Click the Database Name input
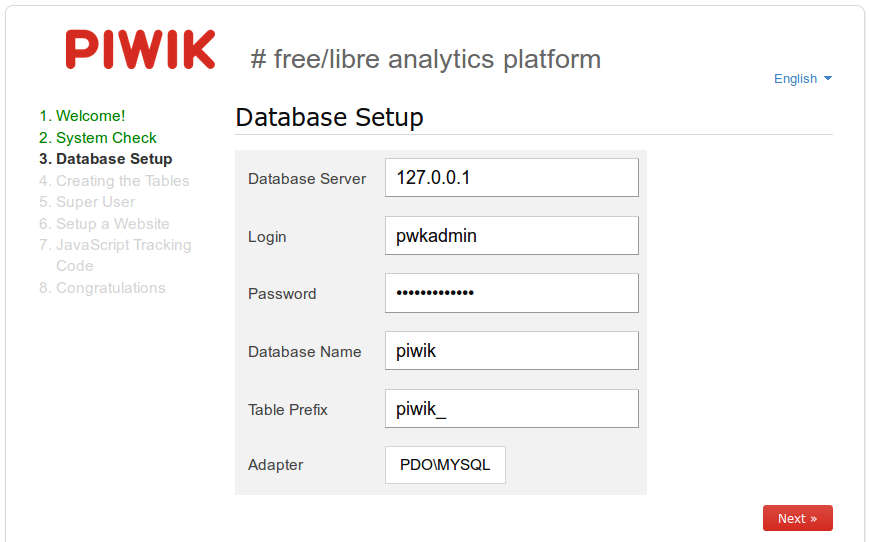This screenshot has width=870, height=542. [512, 351]
